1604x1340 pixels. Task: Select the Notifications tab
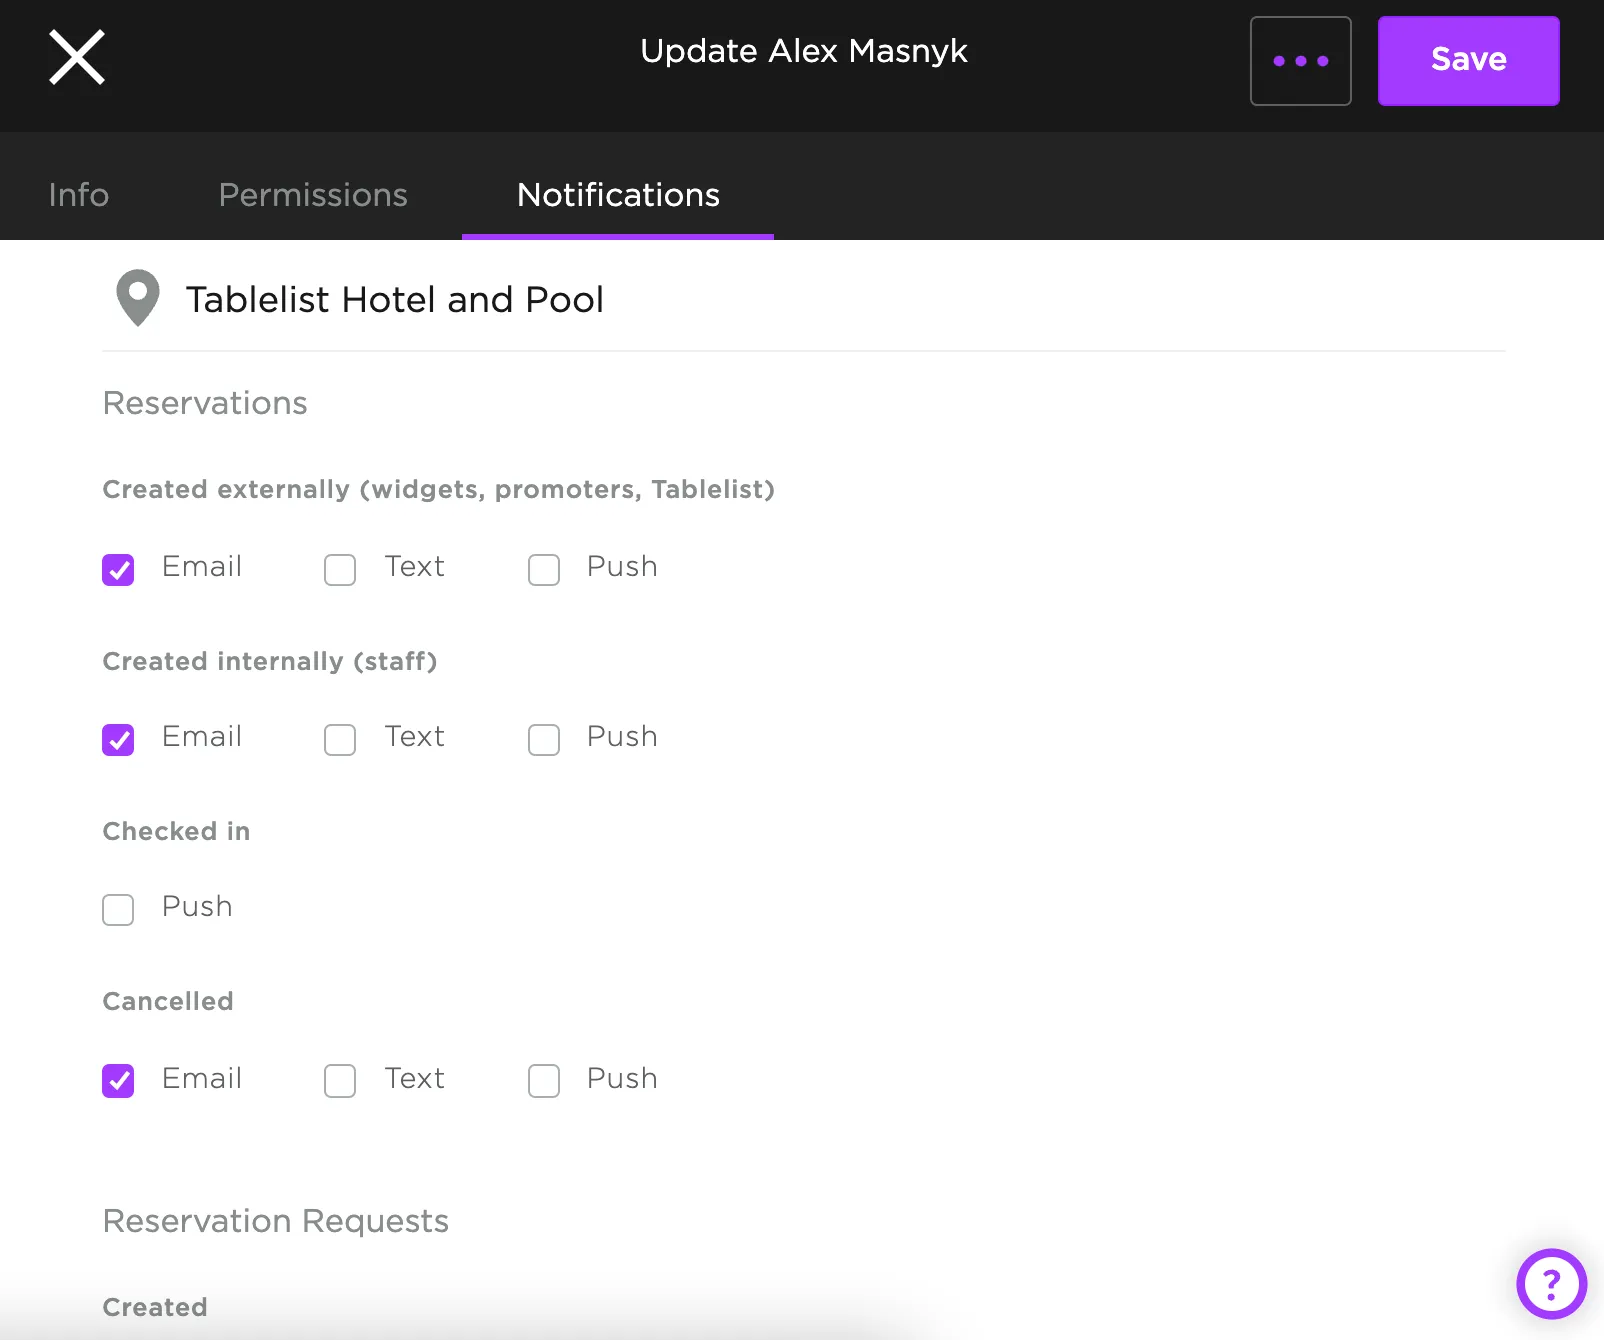[x=618, y=194]
